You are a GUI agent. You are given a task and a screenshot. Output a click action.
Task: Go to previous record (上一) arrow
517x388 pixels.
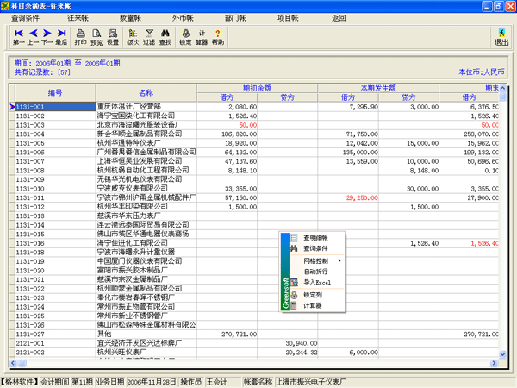tap(33, 33)
